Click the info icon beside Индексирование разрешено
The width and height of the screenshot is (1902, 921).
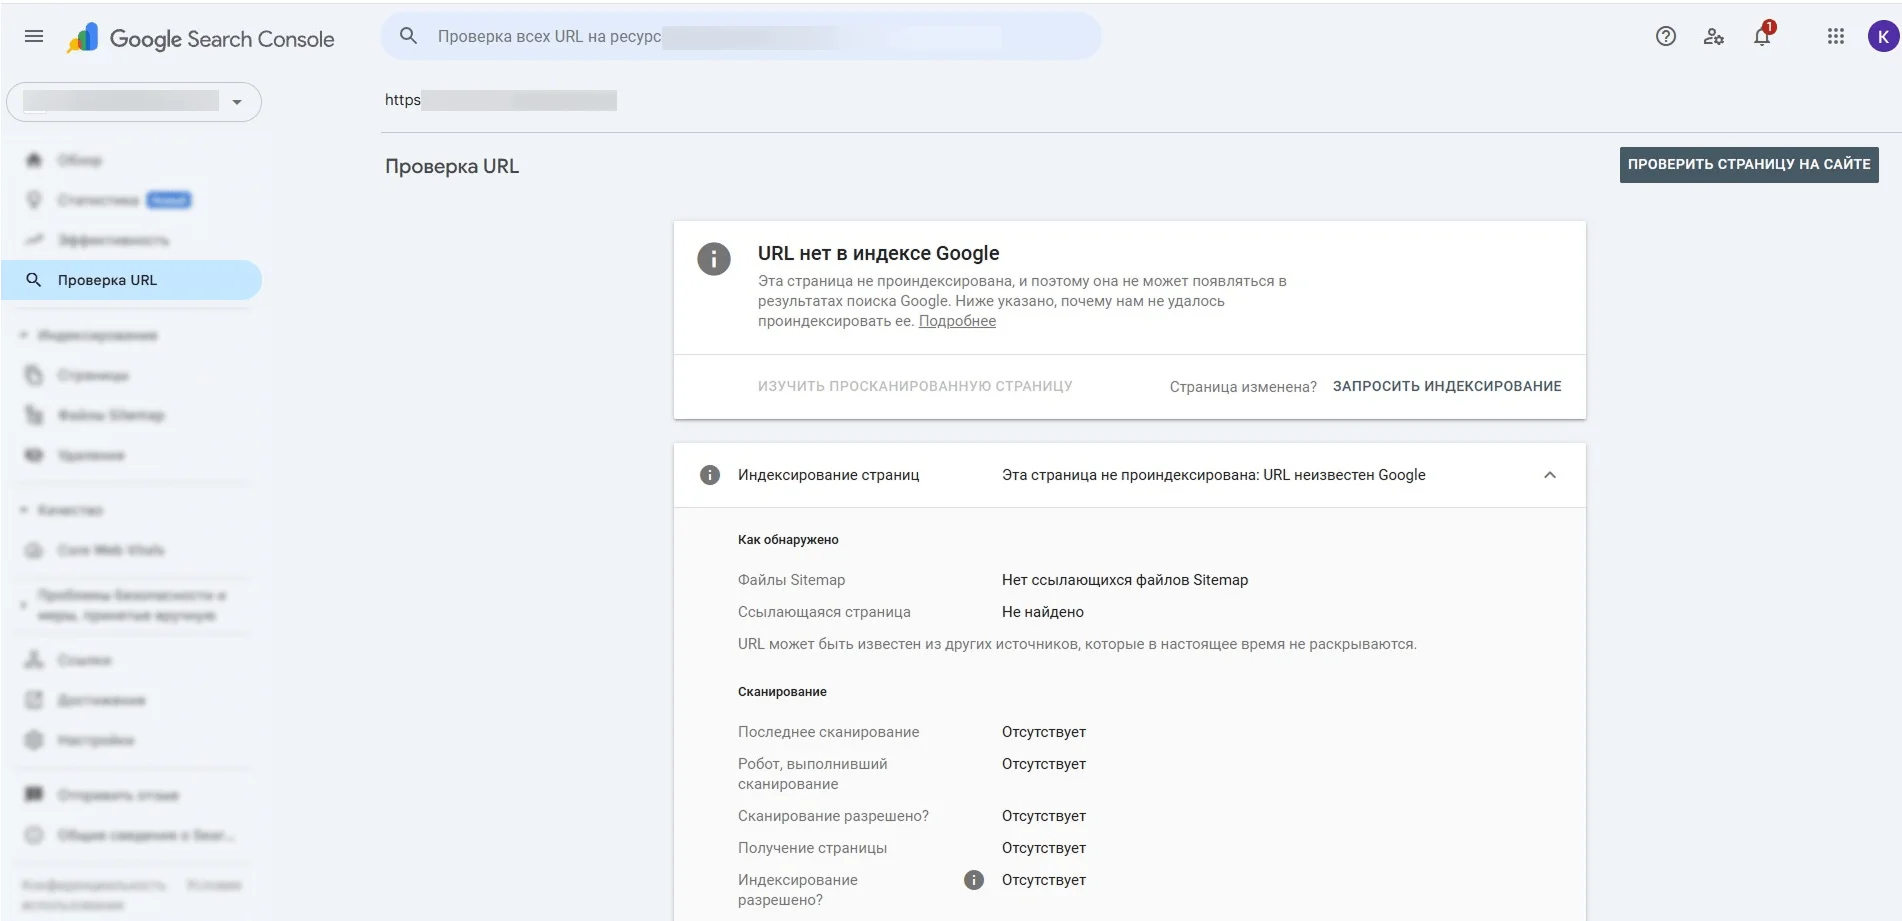tap(973, 880)
